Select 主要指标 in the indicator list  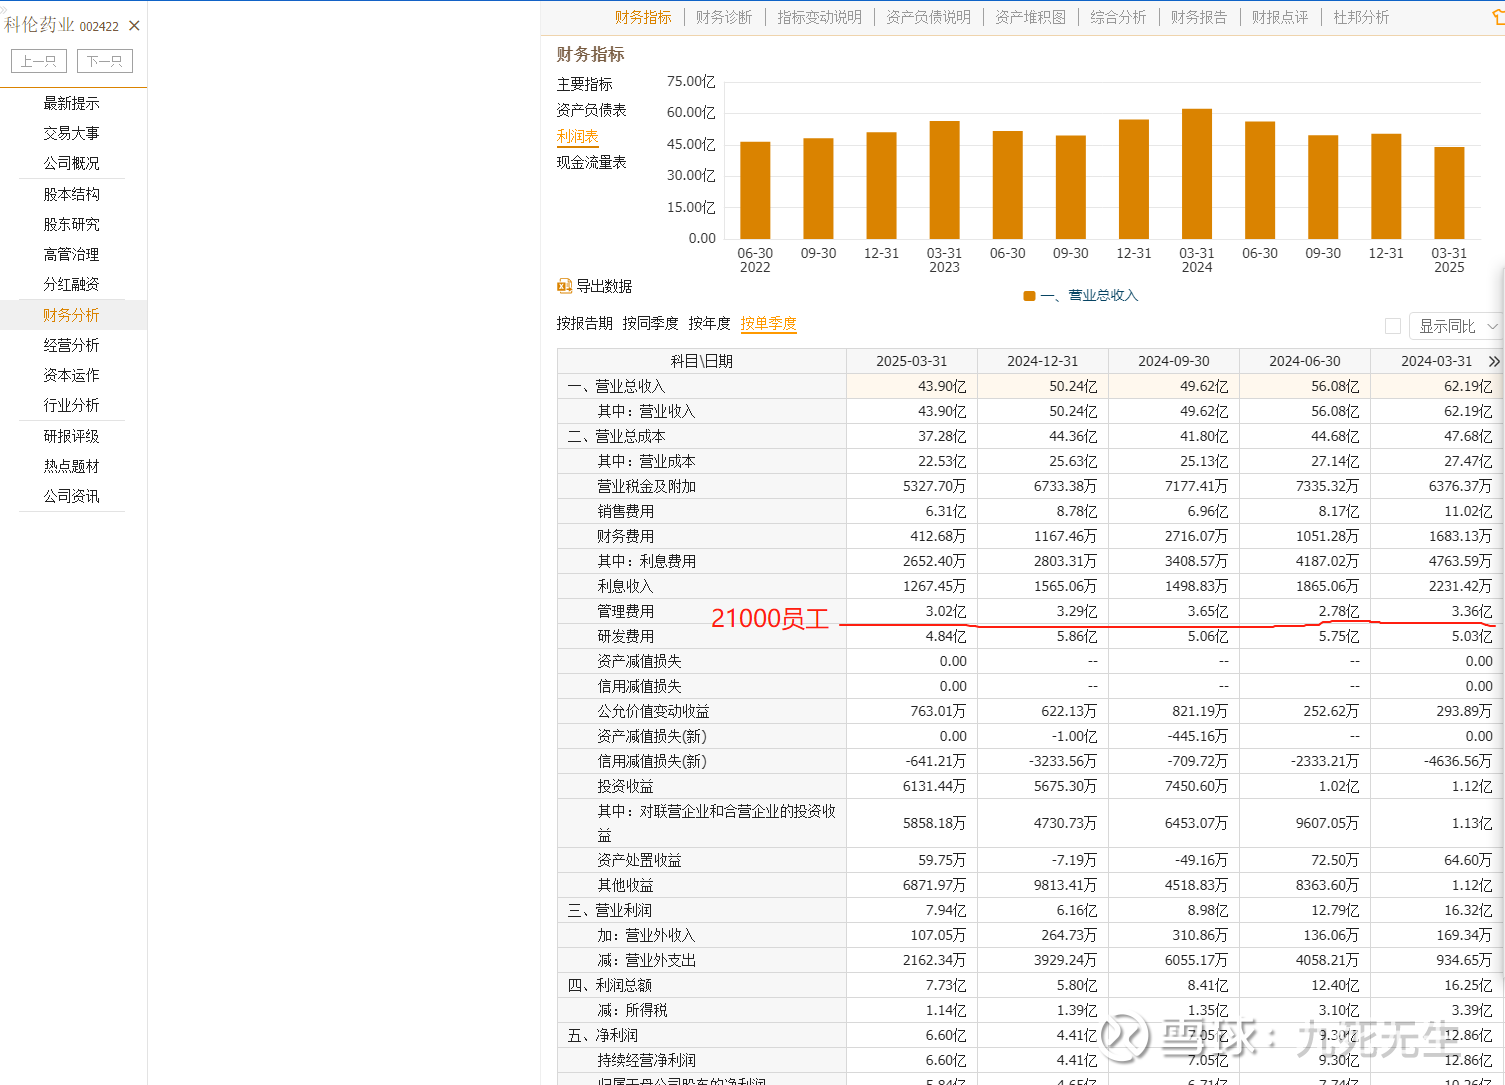(x=584, y=85)
